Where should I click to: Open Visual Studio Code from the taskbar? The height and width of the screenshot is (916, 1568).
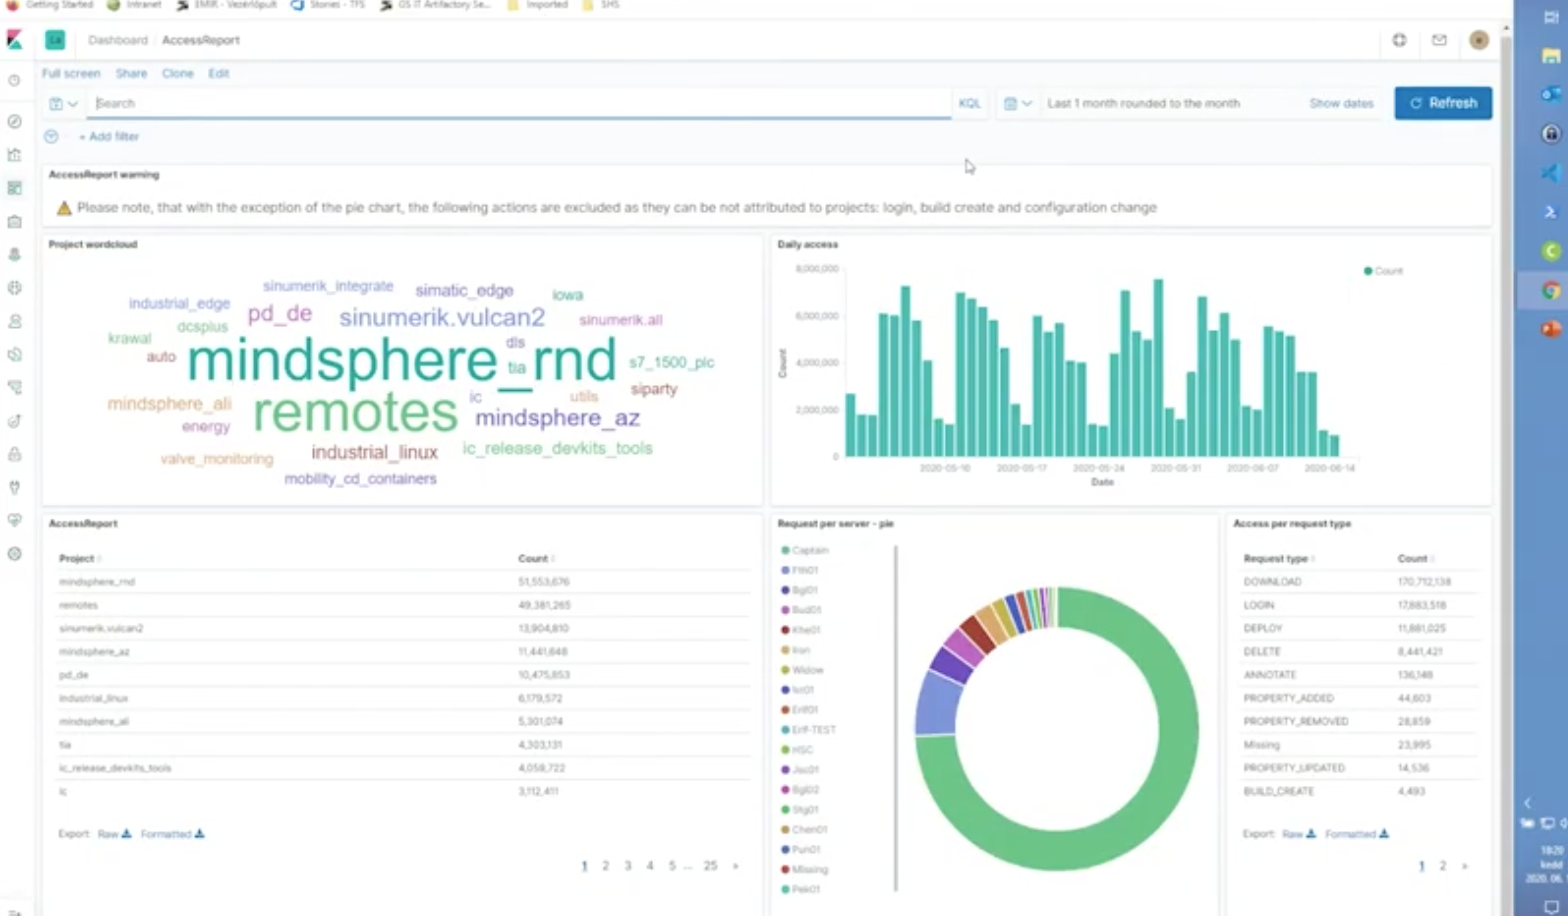1551,172
